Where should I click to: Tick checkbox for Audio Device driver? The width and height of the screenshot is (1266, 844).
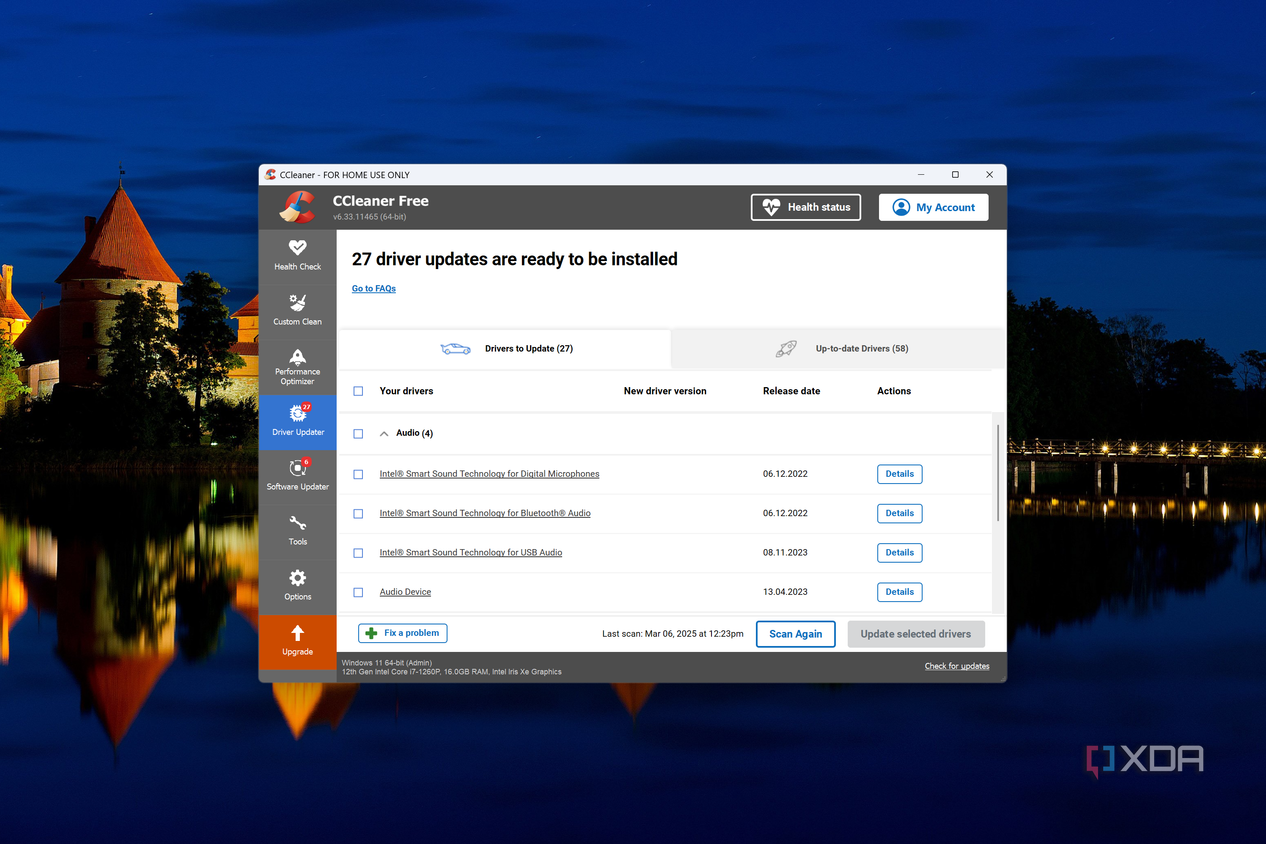point(358,592)
